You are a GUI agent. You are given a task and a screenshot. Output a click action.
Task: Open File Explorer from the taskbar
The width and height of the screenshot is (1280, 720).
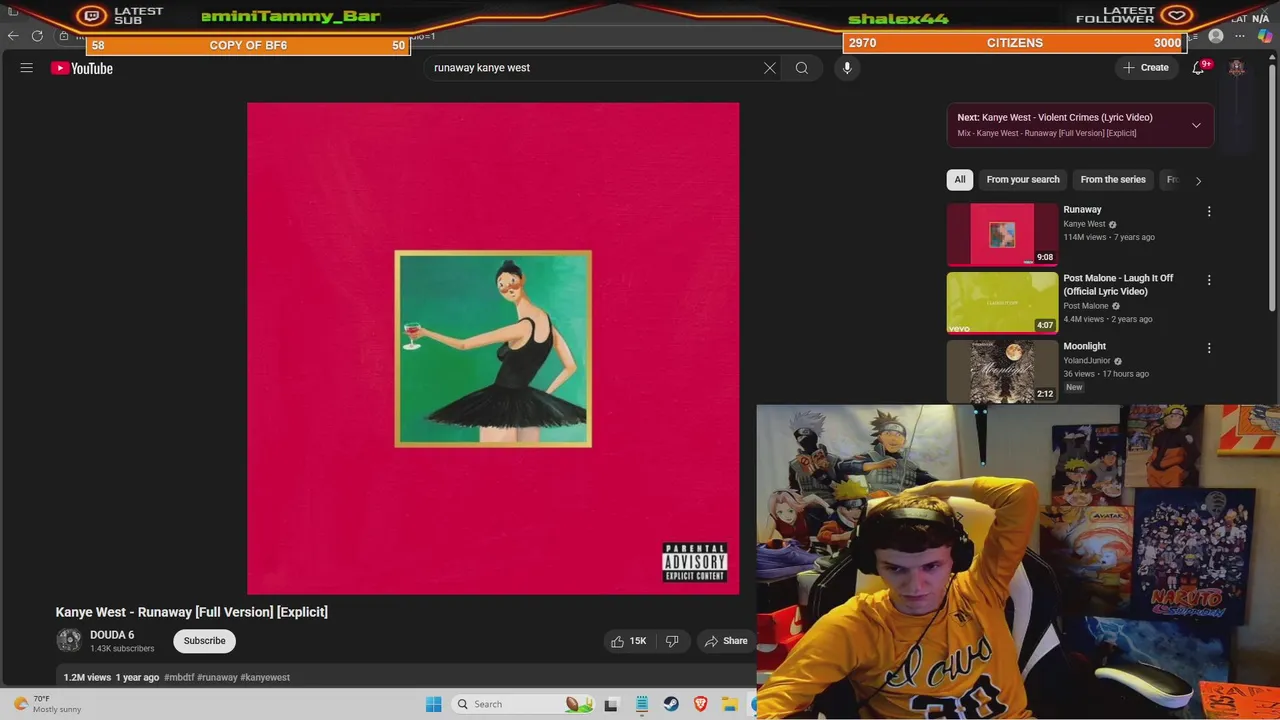click(730, 704)
